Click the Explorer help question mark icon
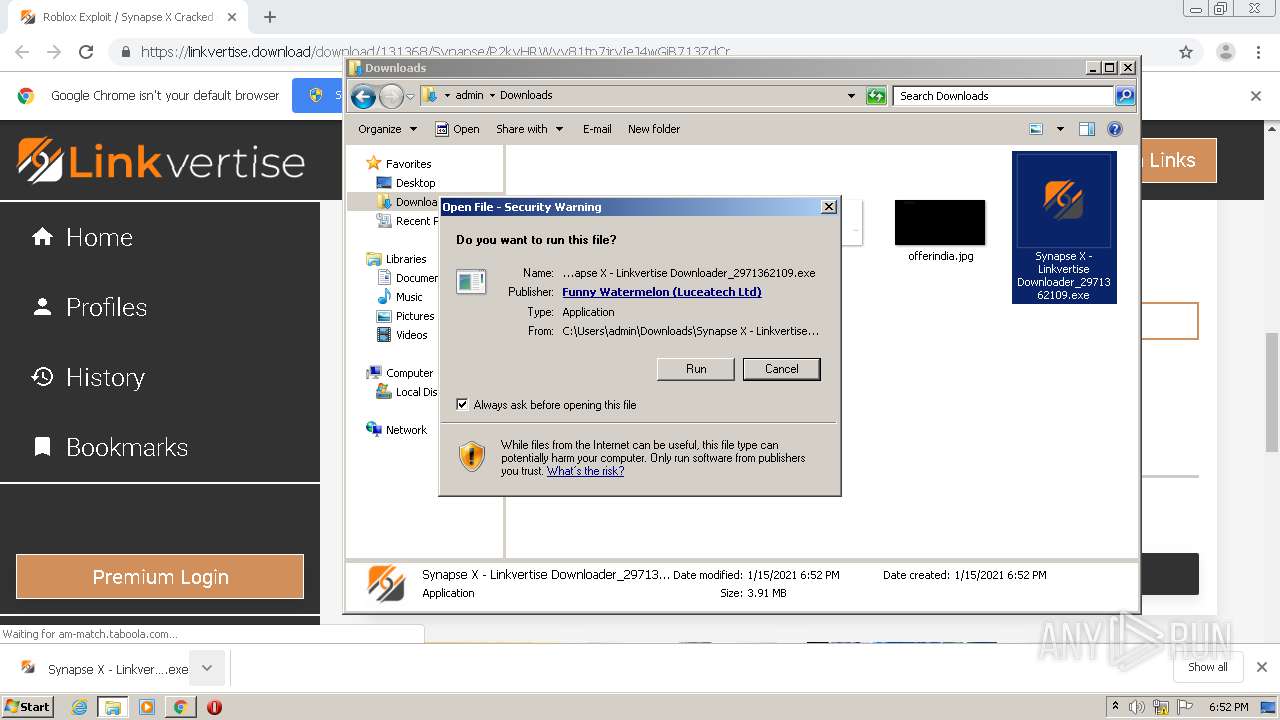This screenshot has width=1280, height=720. pyautogui.click(x=1115, y=129)
